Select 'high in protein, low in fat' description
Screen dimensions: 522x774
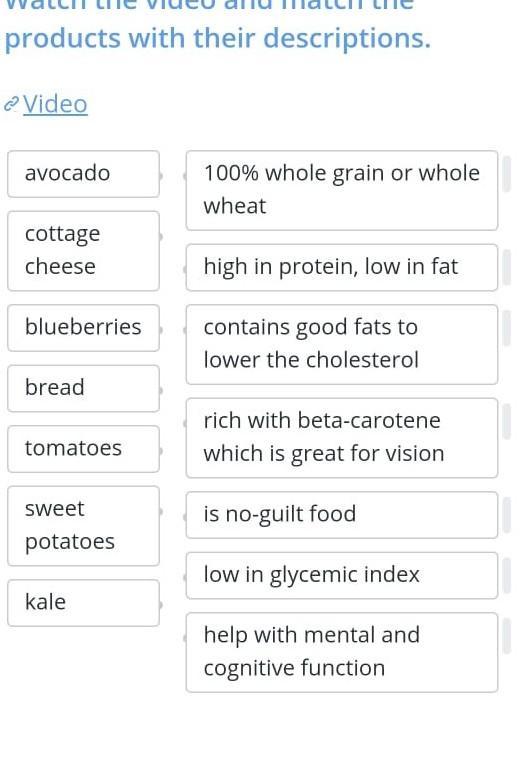click(x=342, y=268)
